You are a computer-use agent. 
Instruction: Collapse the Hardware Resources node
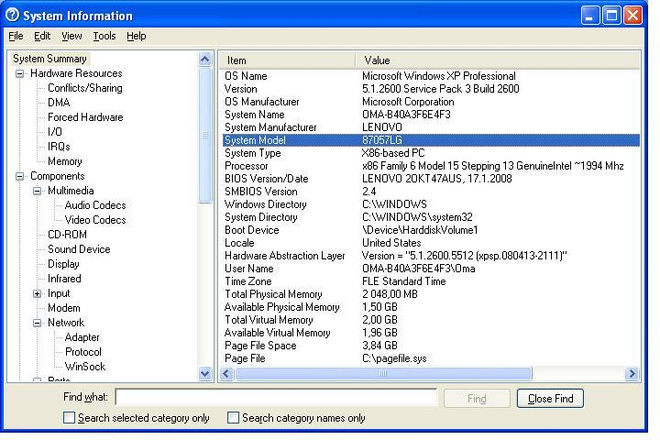point(19,74)
